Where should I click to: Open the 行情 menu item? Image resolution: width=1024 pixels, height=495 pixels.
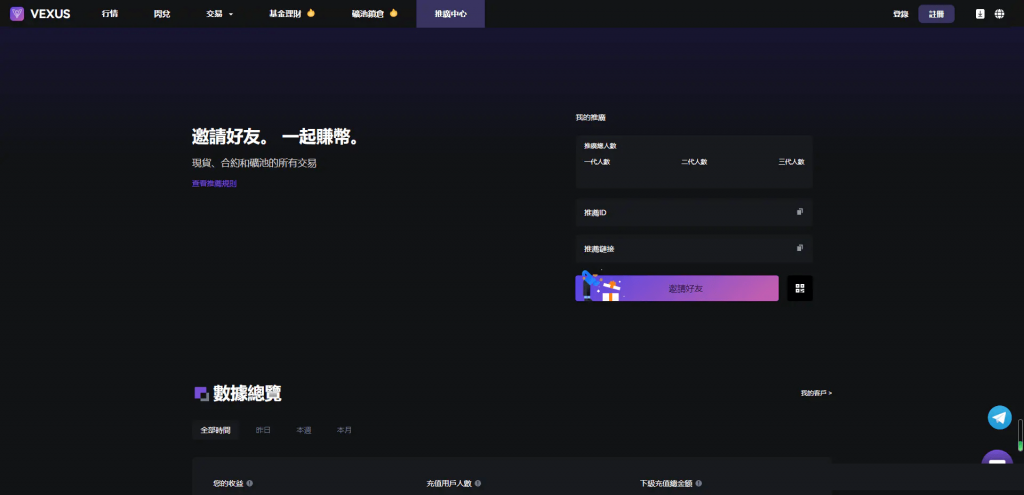110,14
